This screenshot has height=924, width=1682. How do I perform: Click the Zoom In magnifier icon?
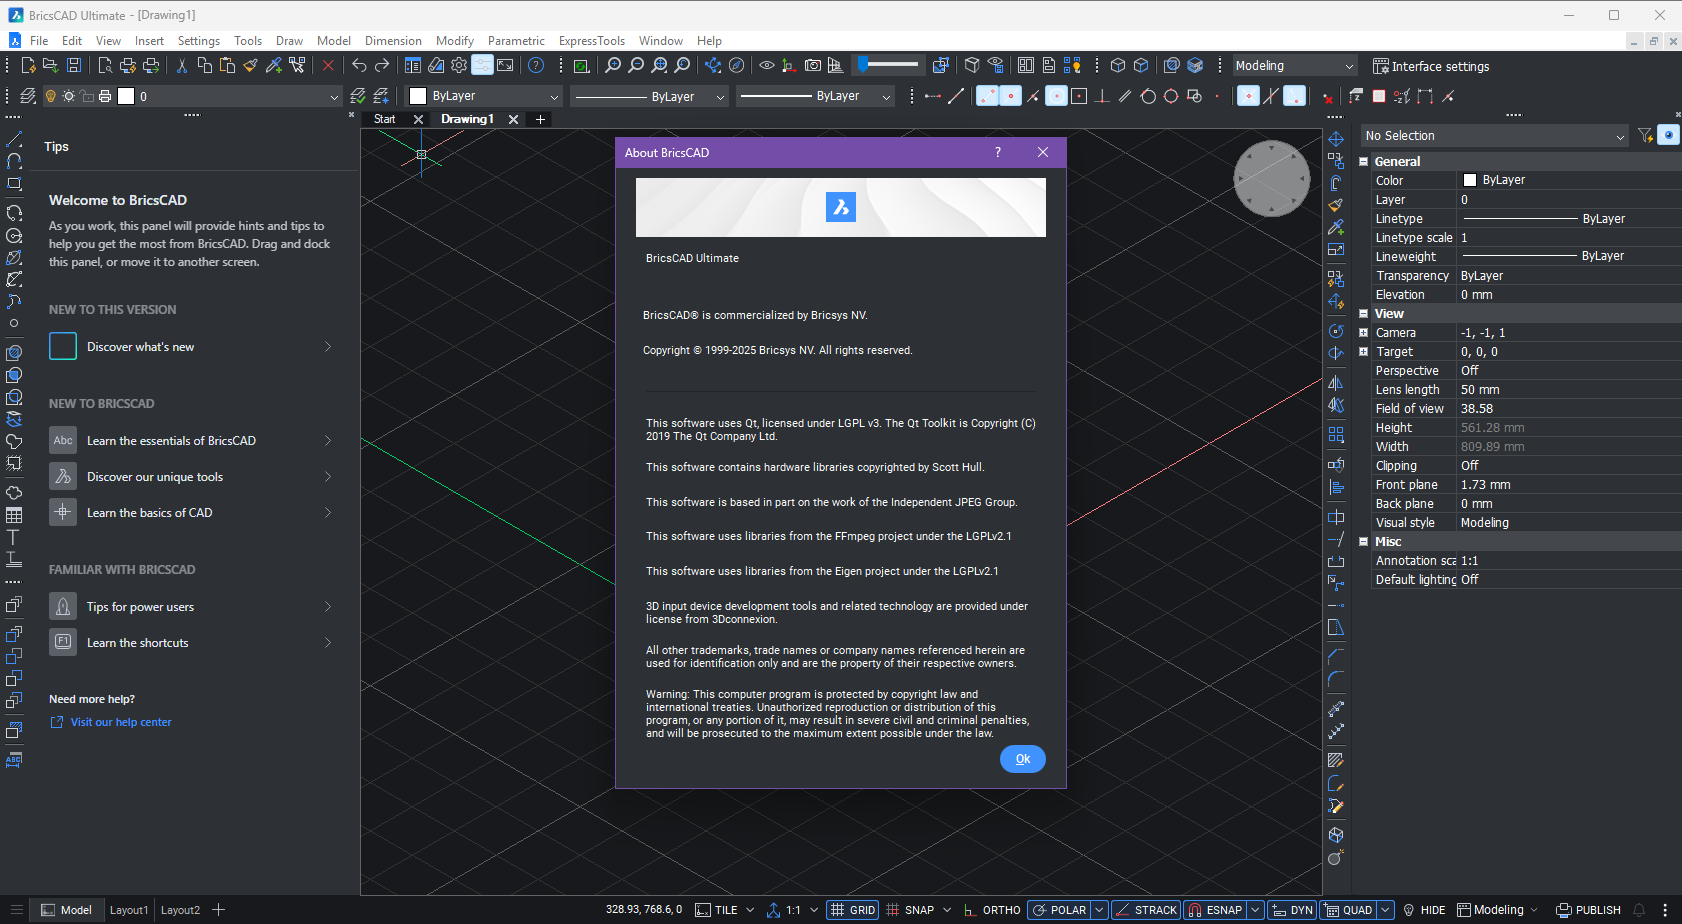coord(613,66)
